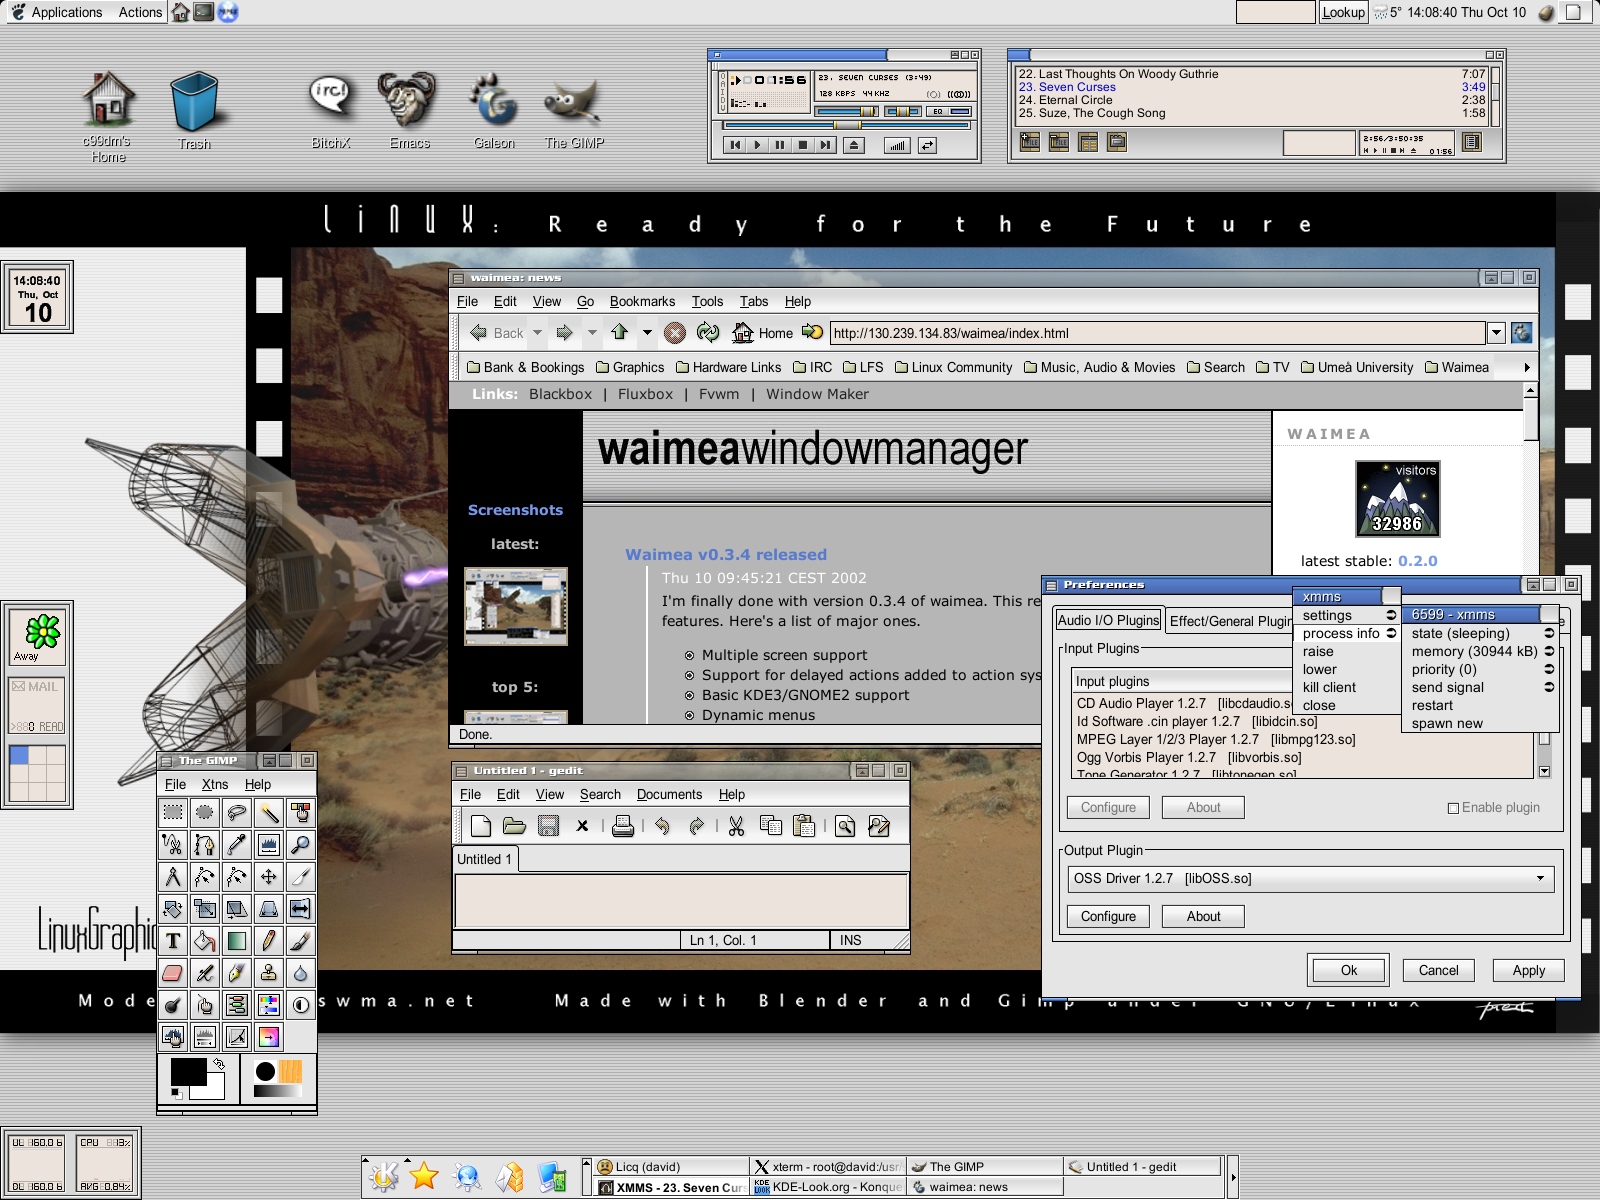Image resolution: width=1600 pixels, height=1200 pixels.
Task: Open the Bookmarks menu in Galeon
Action: point(642,301)
